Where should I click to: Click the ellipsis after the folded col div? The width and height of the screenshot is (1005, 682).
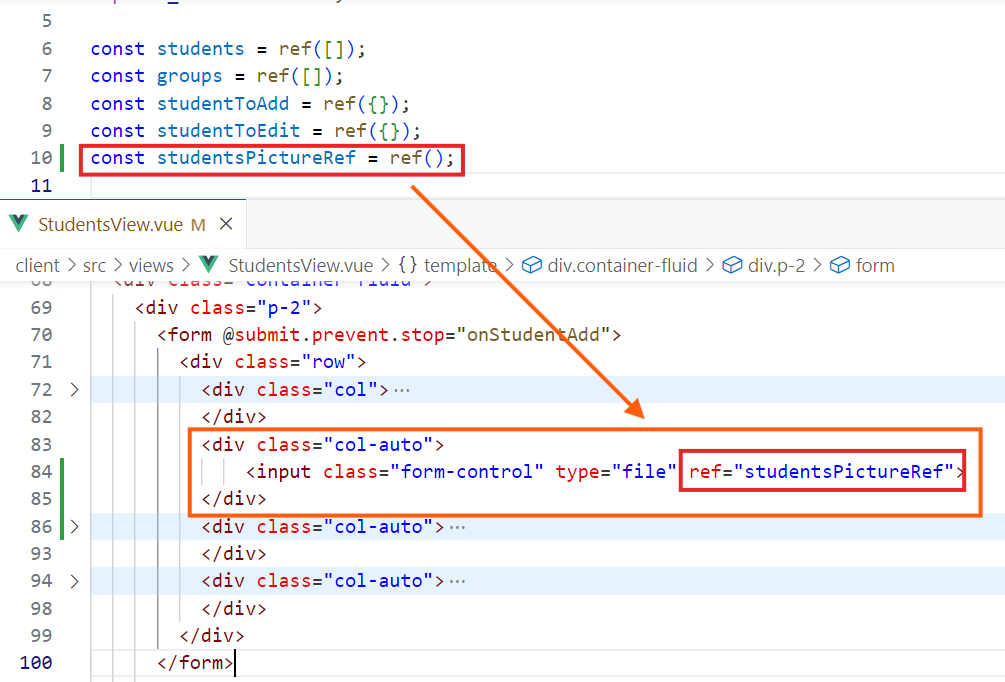click(402, 390)
